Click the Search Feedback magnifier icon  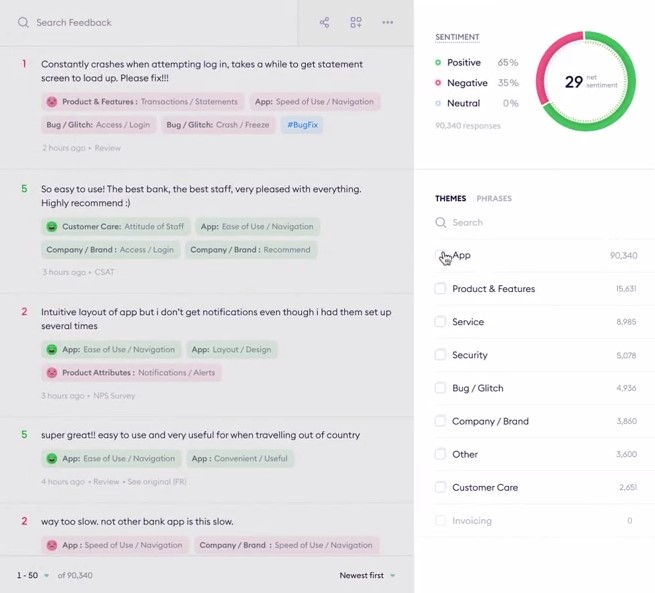click(x=23, y=22)
